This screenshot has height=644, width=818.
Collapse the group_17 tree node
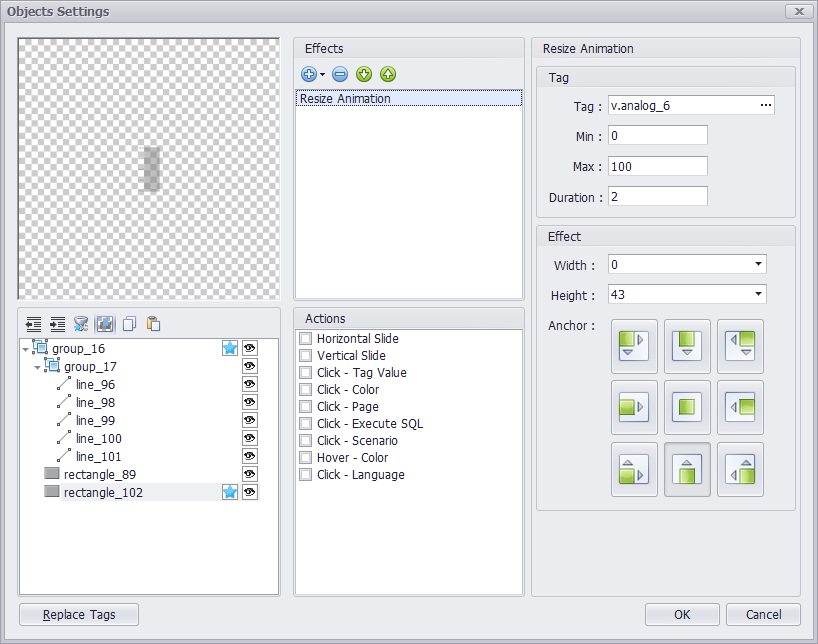coord(37,367)
